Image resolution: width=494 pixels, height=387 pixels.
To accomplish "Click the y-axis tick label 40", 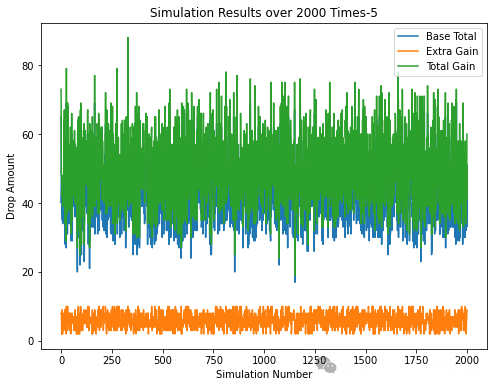I will pyautogui.click(x=28, y=204).
